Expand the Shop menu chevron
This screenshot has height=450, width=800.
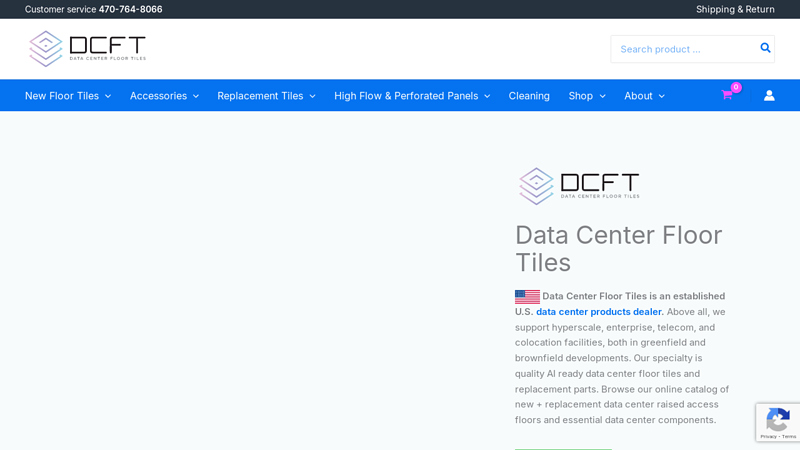click(603, 96)
